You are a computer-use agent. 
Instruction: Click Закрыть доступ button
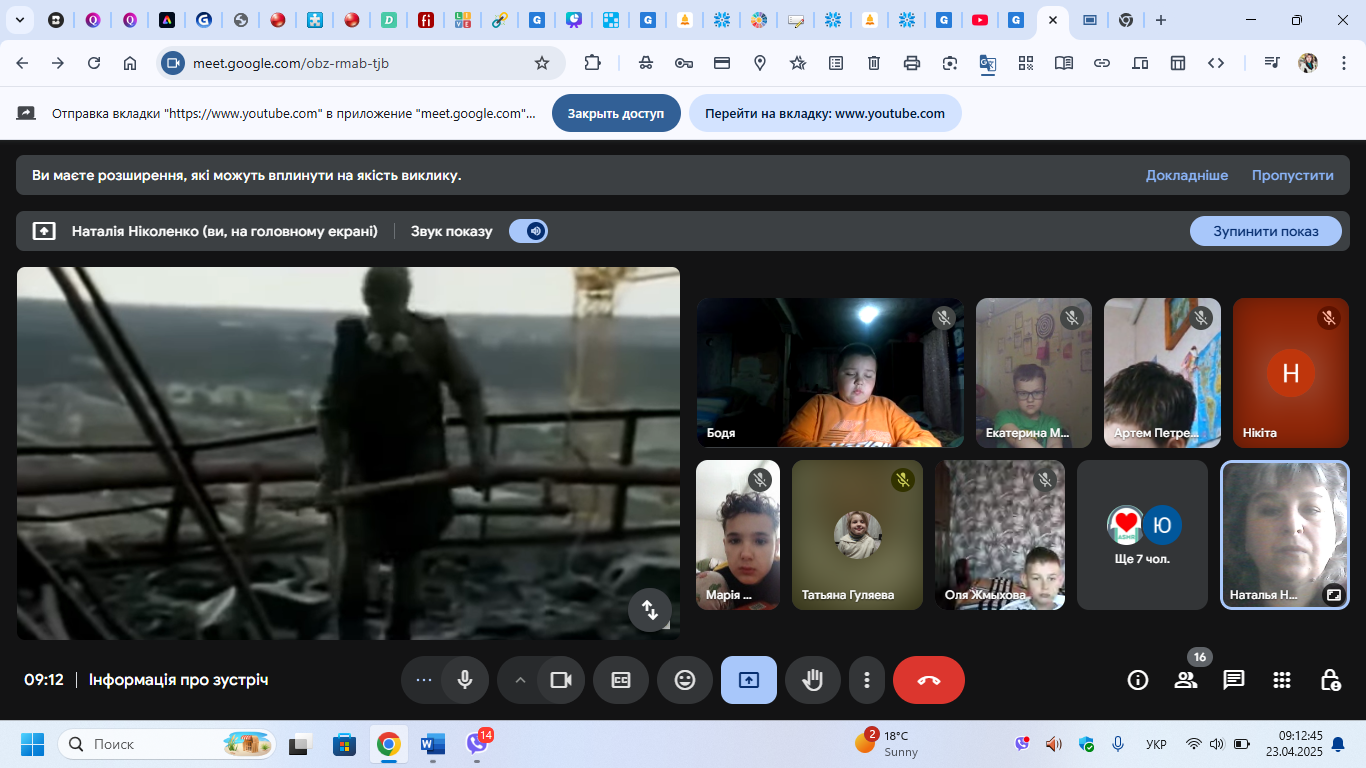[x=616, y=113]
